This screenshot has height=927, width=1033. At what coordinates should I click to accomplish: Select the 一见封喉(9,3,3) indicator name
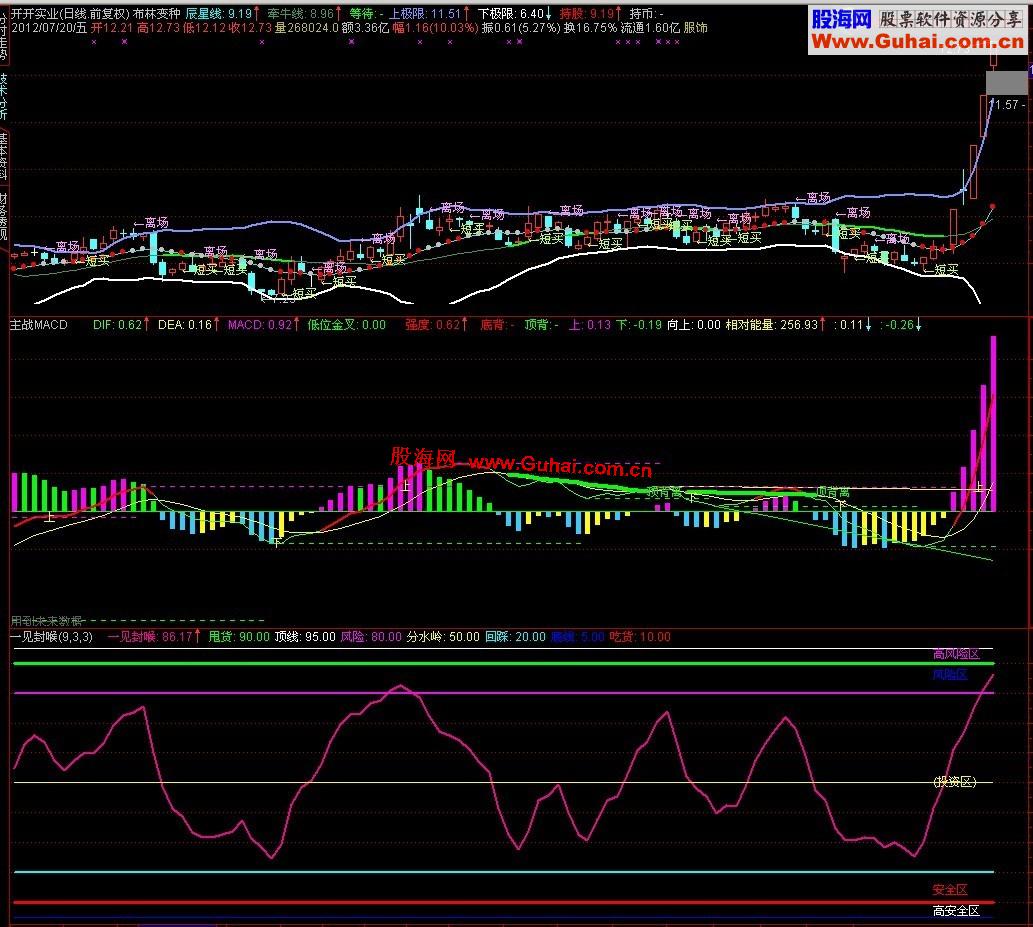click(x=51, y=637)
